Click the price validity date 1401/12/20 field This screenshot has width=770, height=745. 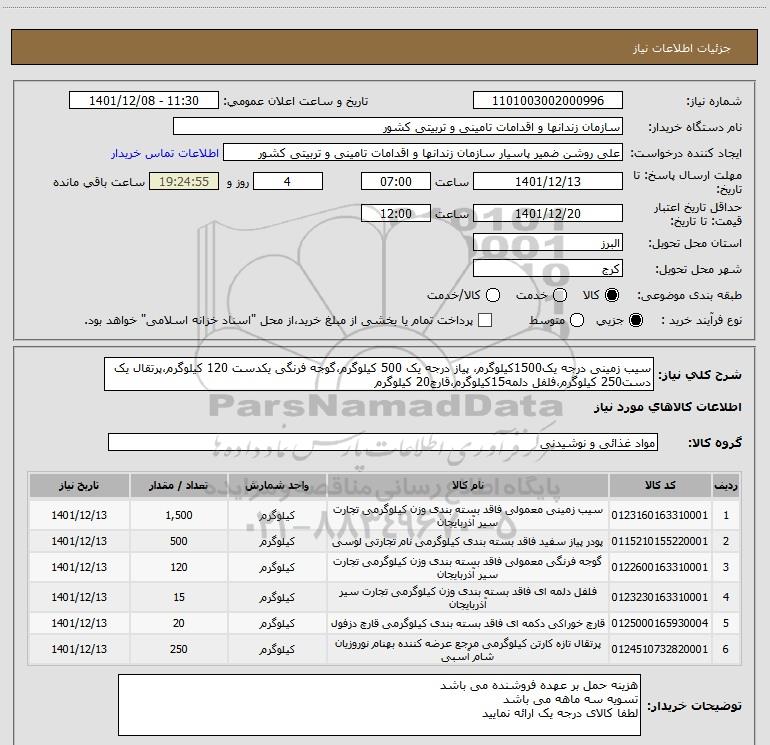(548, 213)
